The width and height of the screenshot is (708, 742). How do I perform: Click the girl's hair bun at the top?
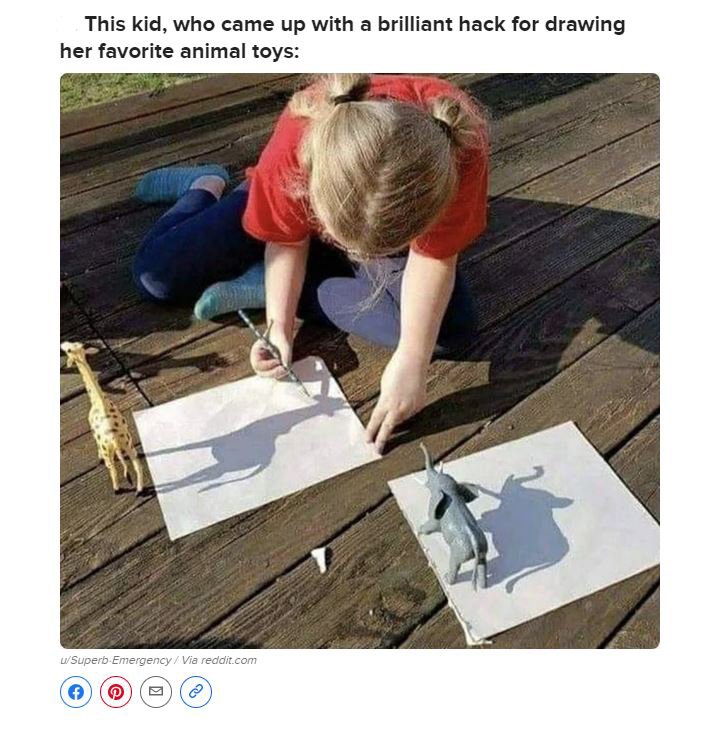(348, 89)
